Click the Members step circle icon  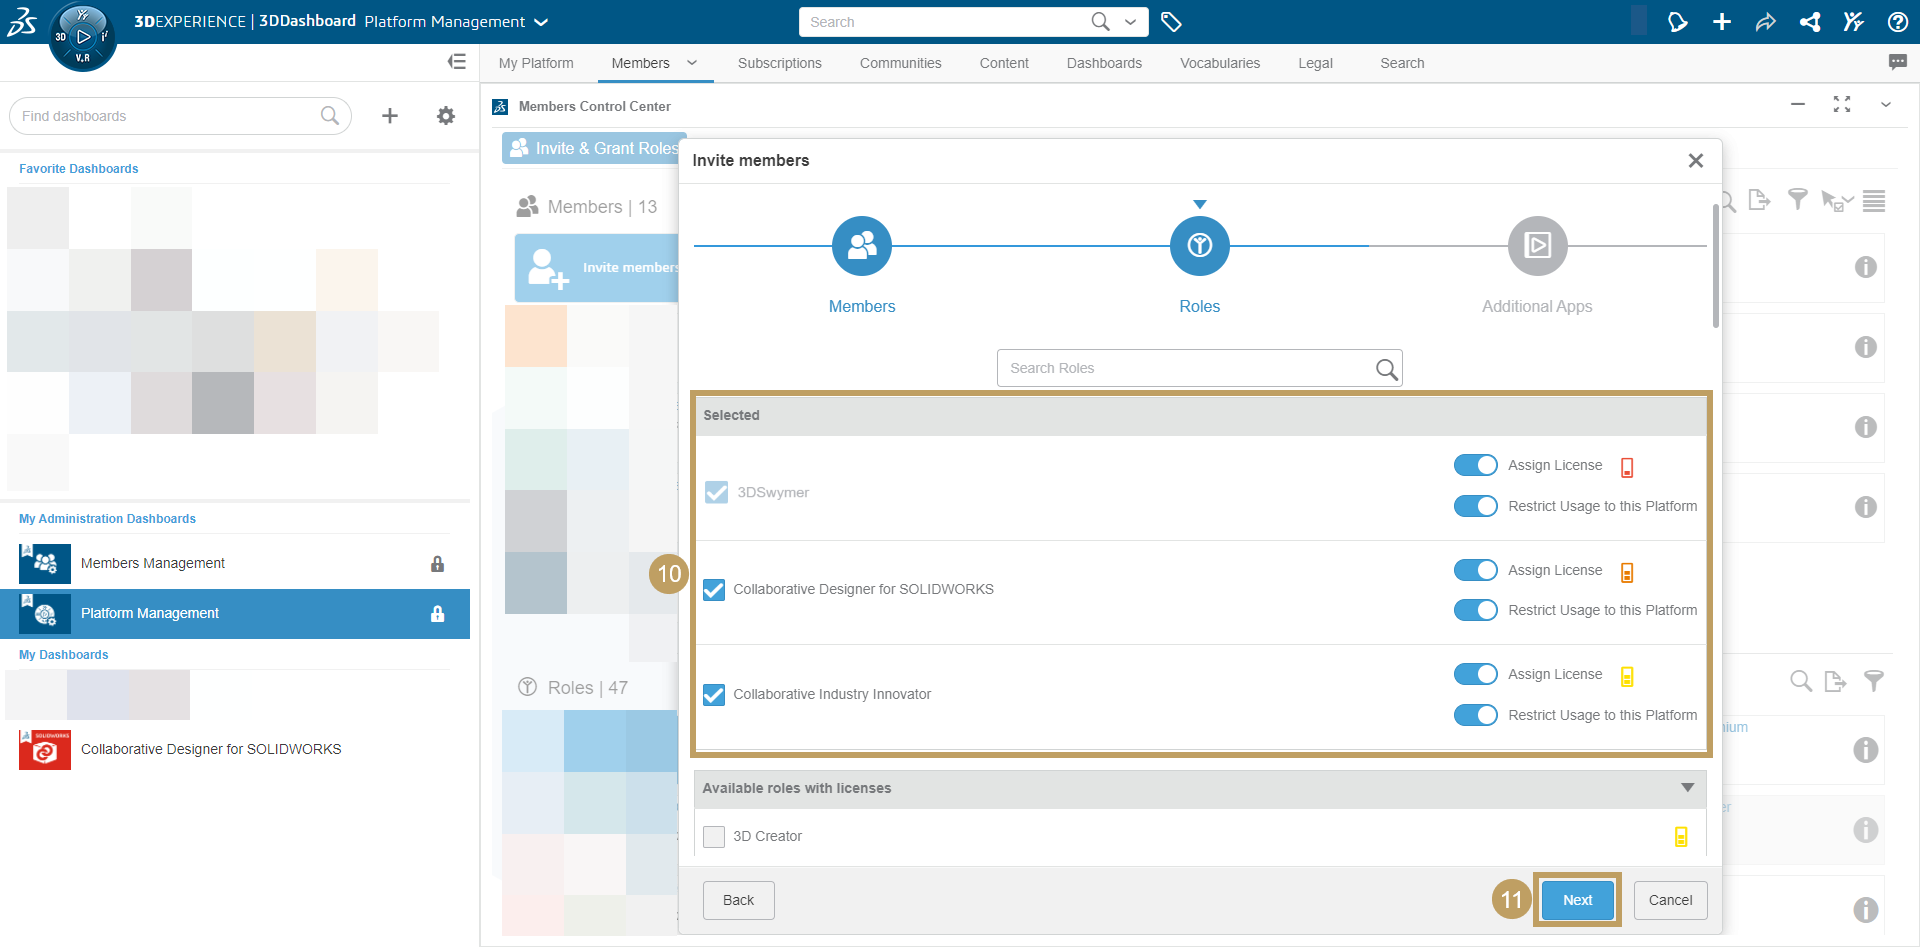click(x=862, y=246)
